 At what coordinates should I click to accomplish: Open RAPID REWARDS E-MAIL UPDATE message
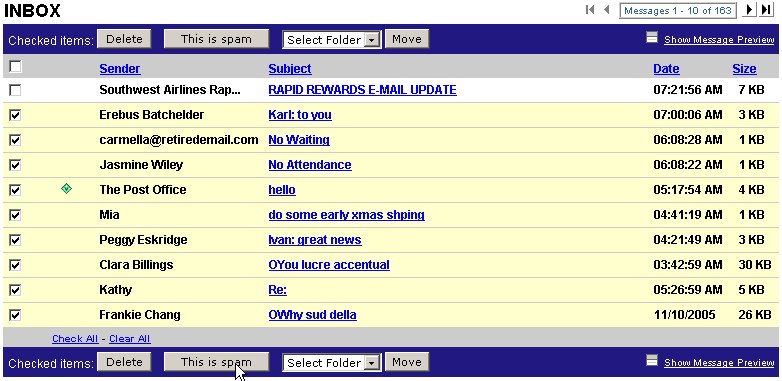pos(363,90)
